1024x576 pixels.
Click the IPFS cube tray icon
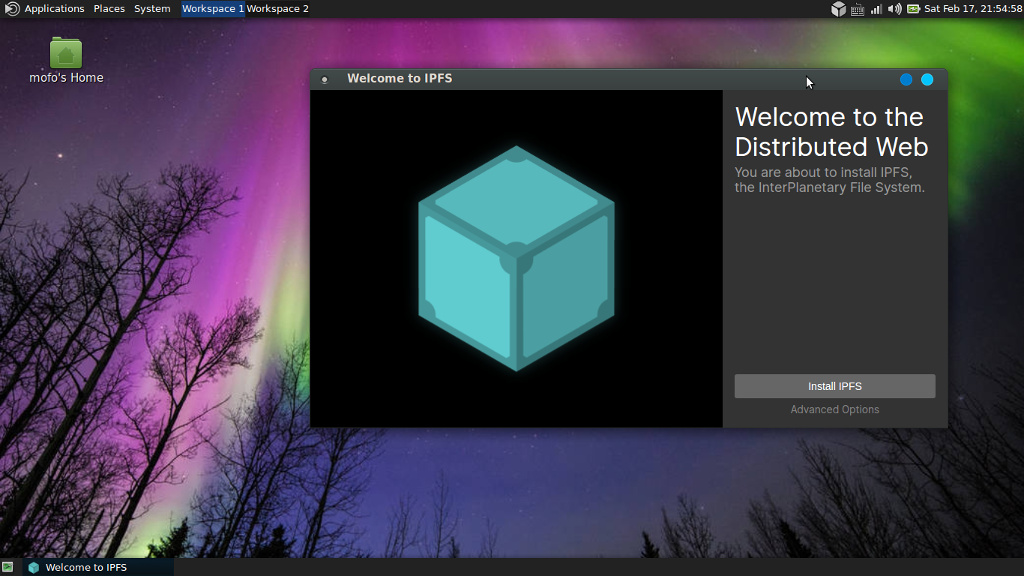click(838, 9)
